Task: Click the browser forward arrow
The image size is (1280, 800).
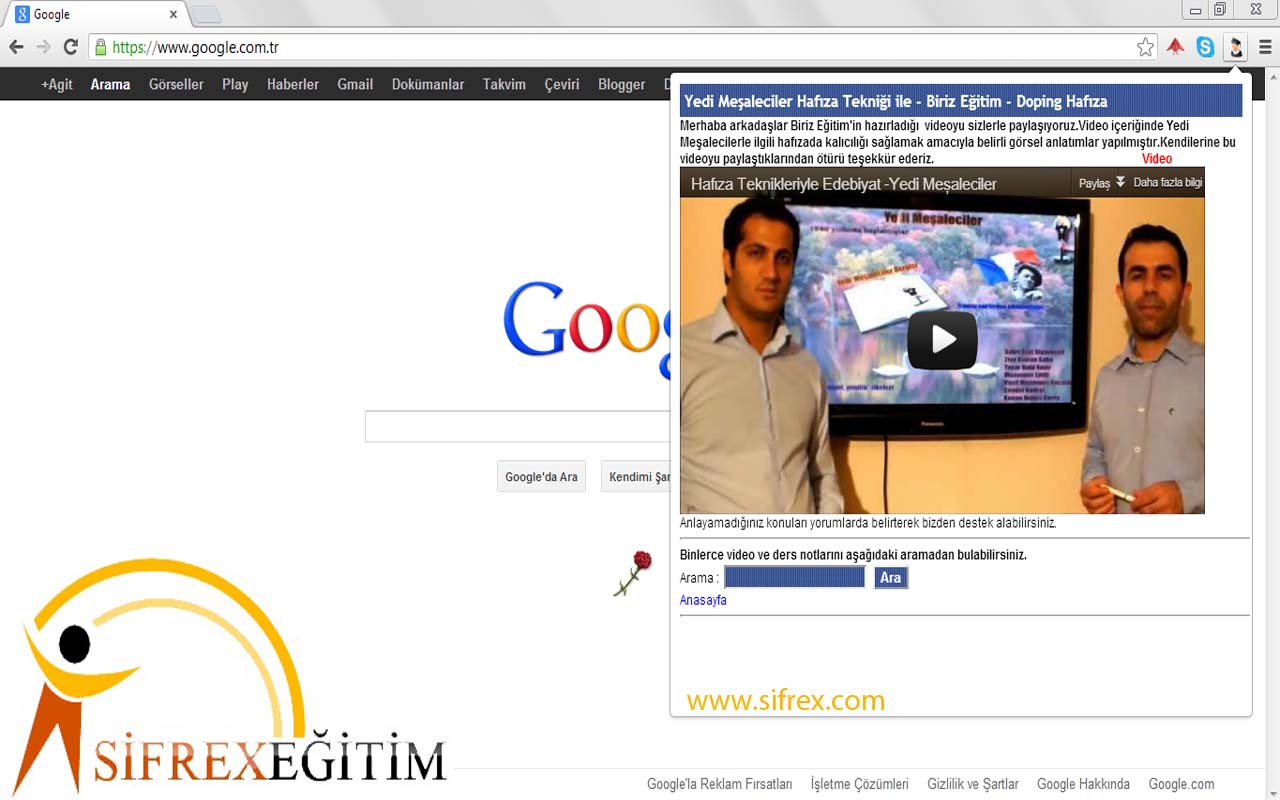Action: coord(43,47)
